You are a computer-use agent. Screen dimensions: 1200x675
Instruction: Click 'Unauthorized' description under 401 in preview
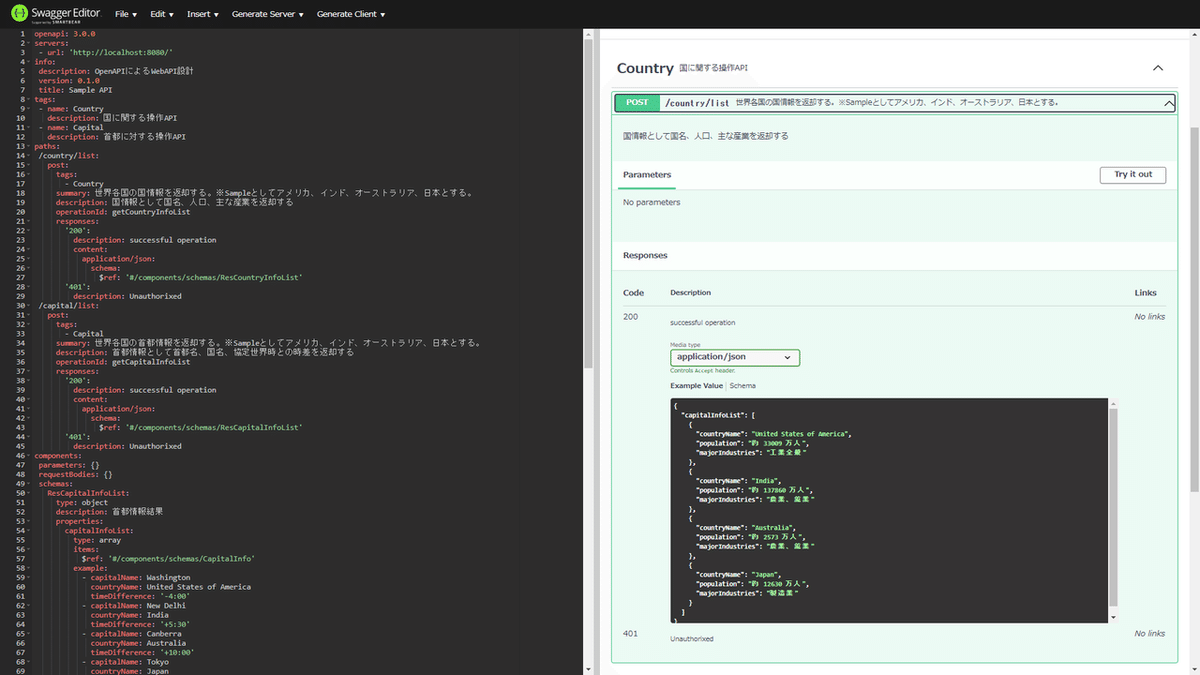pyautogui.click(x=692, y=638)
